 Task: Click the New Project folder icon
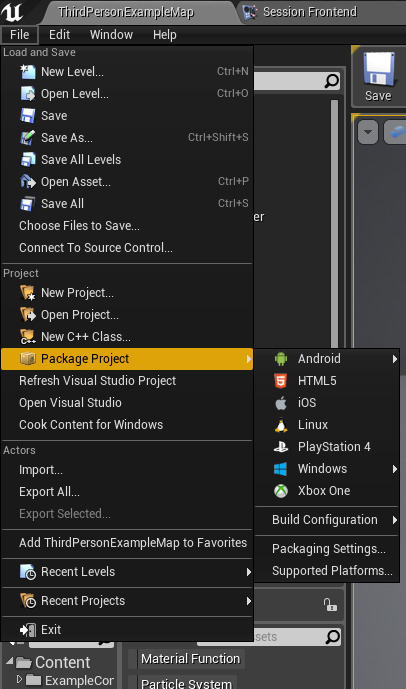pos(28,293)
